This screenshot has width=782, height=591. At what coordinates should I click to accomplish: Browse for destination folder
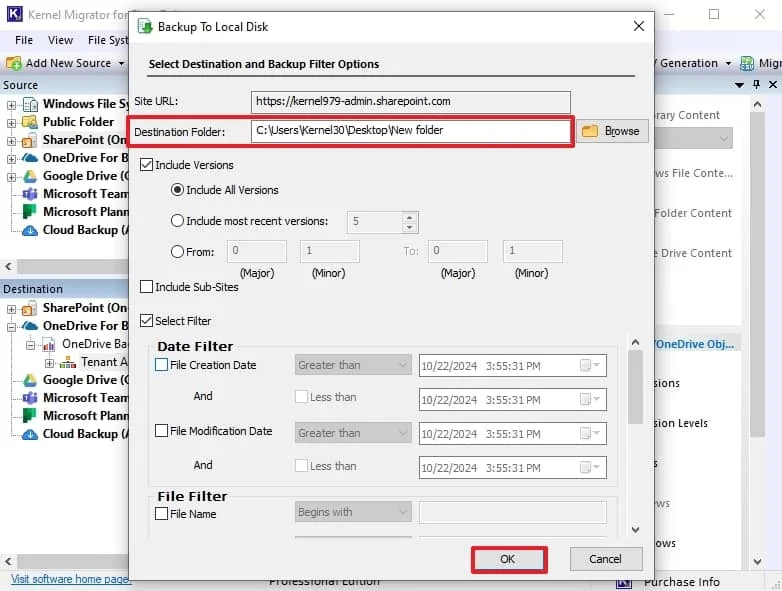point(612,131)
